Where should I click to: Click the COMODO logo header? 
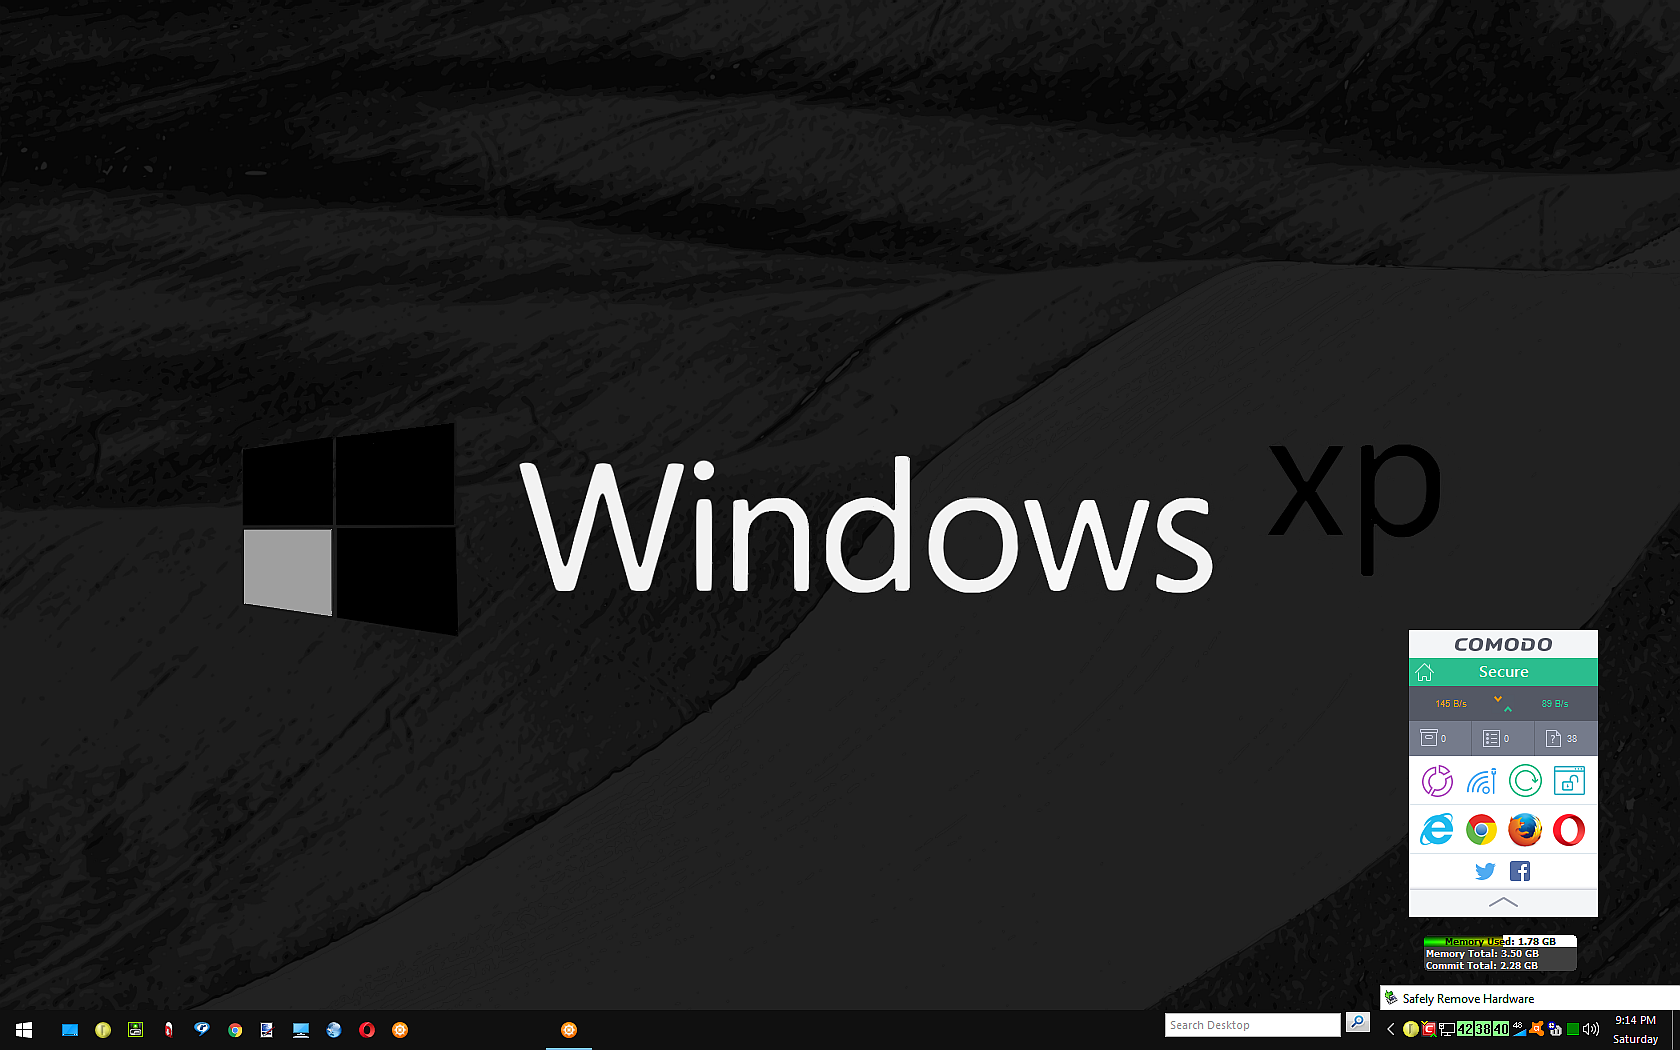pyautogui.click(x=1503, y=644)
